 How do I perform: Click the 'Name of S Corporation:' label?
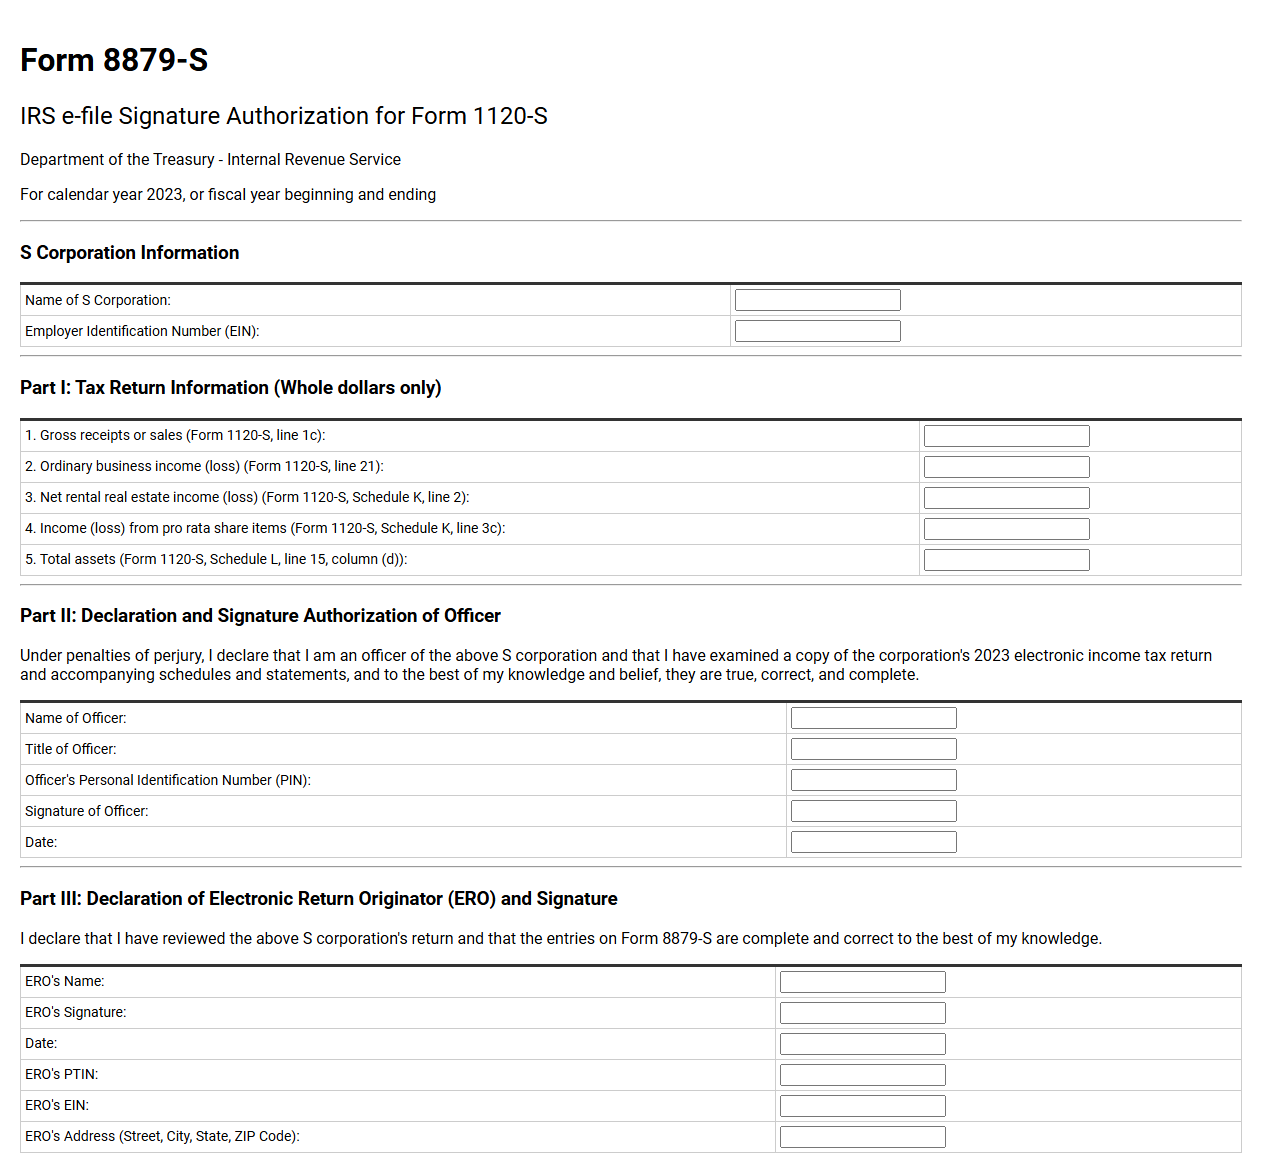pyautogui.click(x=98, y=300)
